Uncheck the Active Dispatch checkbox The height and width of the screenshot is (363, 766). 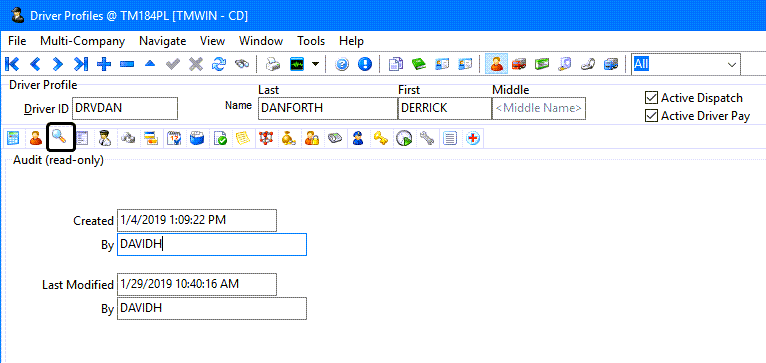click(651, 98)
